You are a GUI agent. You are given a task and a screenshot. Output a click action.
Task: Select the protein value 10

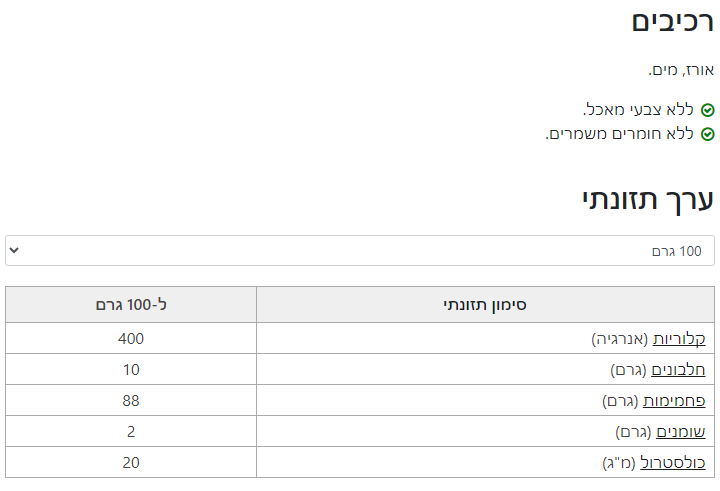[131, 370]
